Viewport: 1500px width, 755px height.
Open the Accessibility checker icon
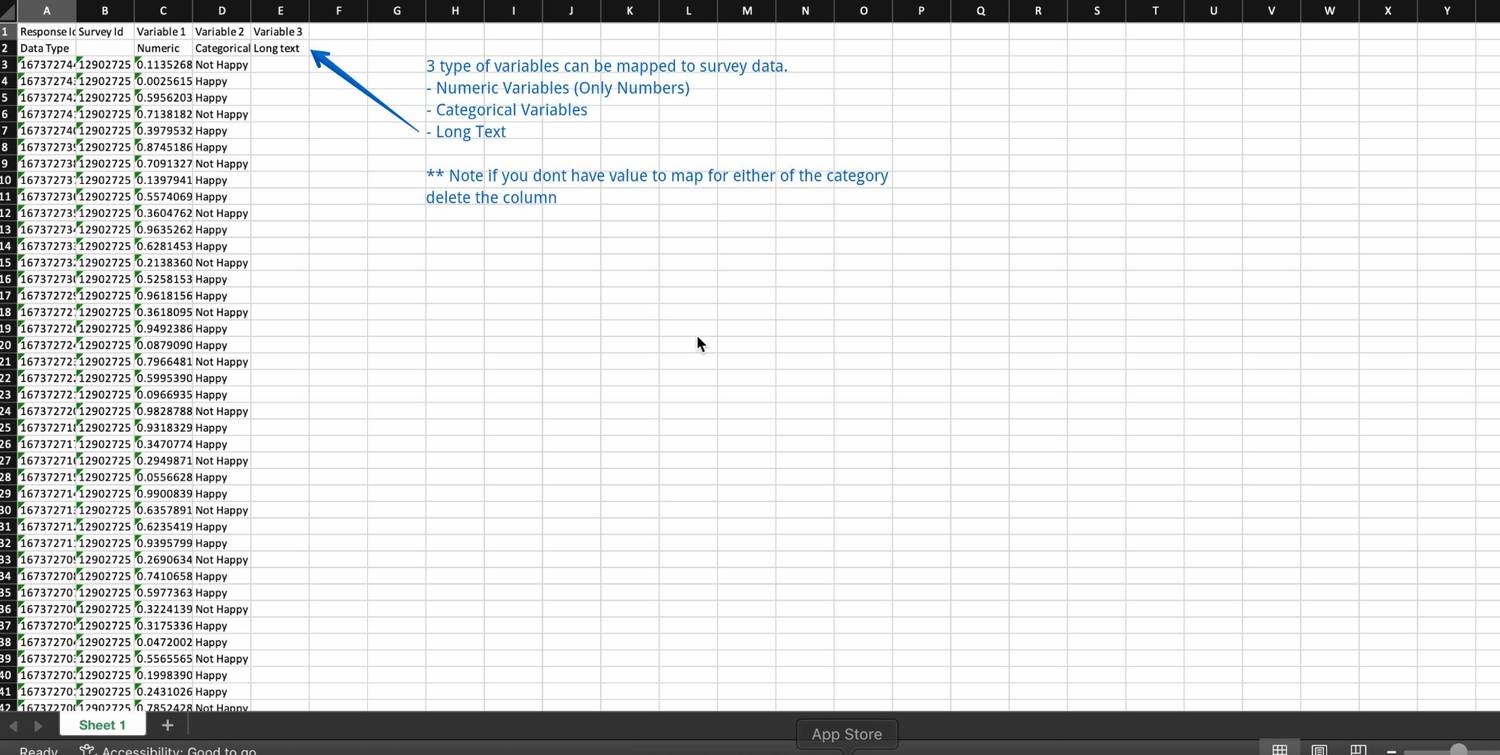(87, 750)
